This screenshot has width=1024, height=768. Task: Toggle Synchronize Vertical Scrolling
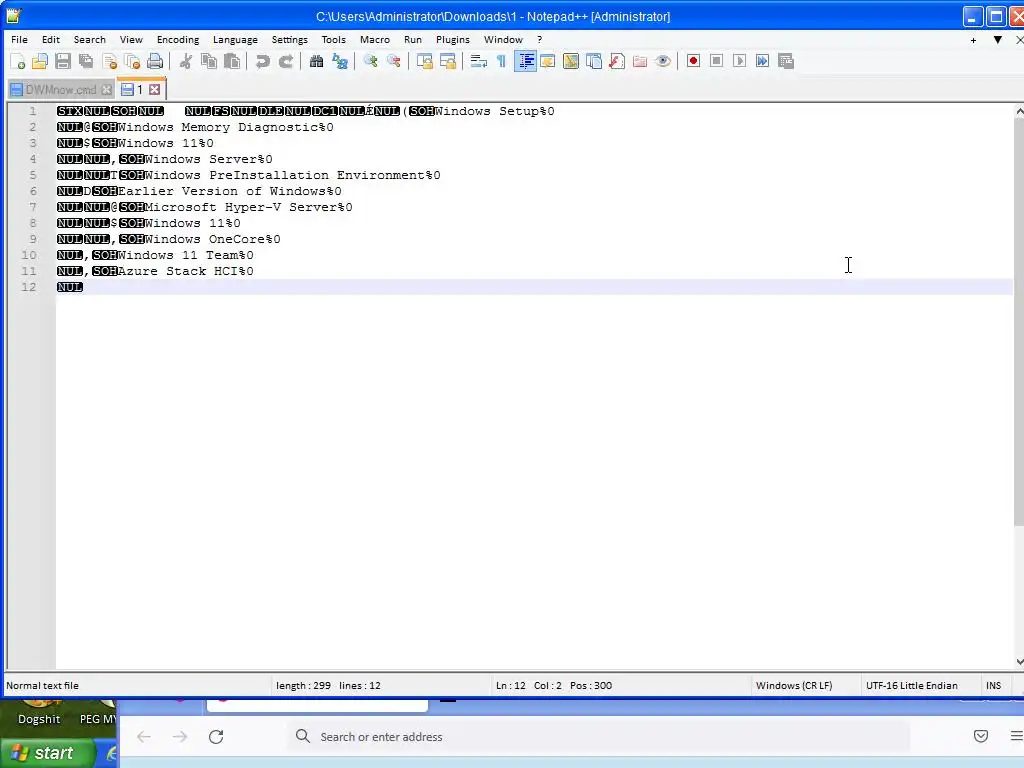pyautogui.click(x=424, y=61)
